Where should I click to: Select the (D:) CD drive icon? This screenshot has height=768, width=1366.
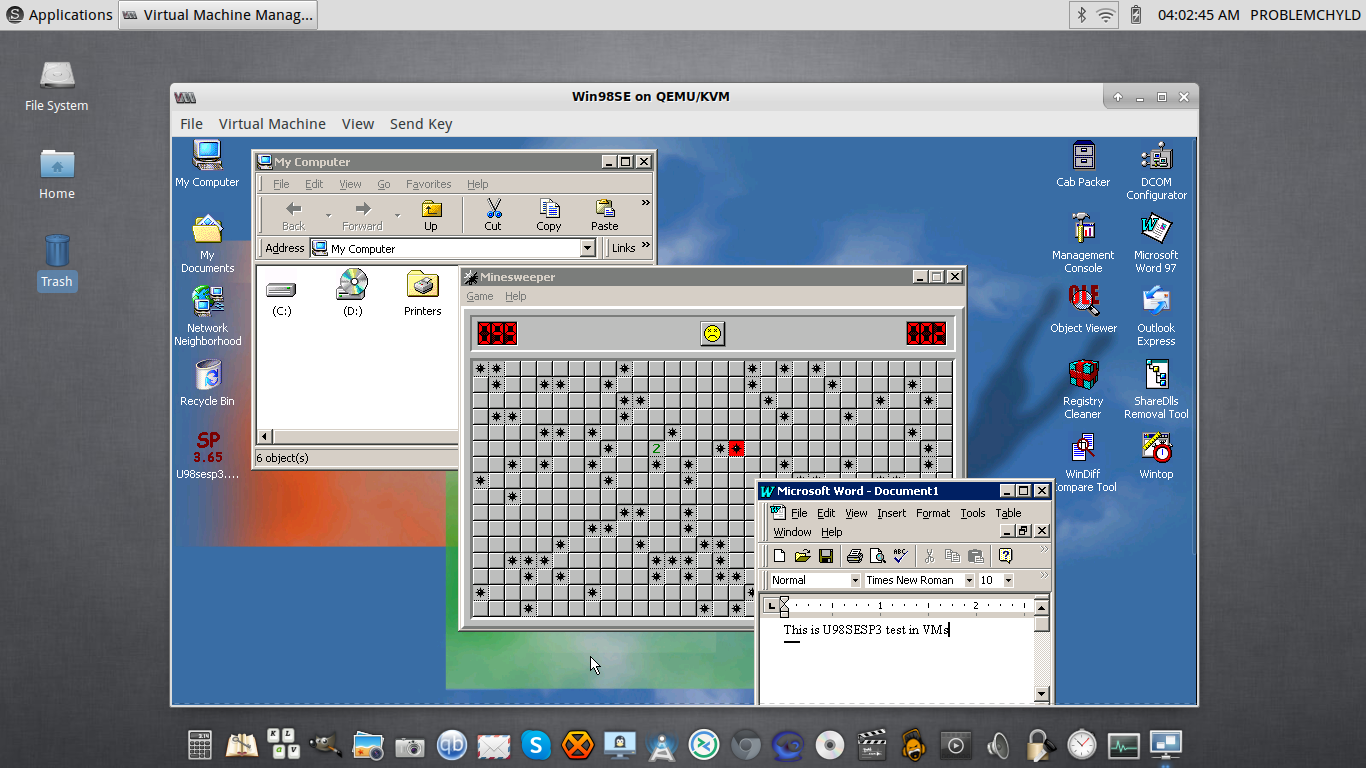(352, 293)
